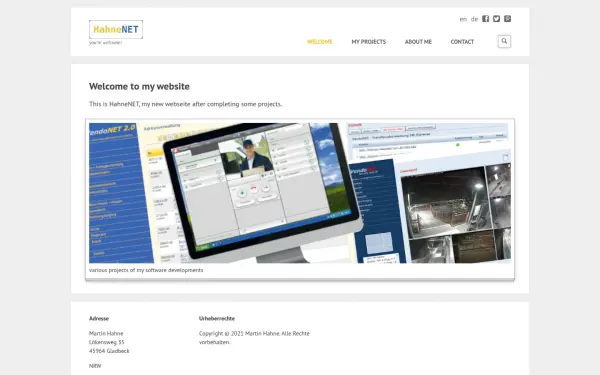Click the search magnifier button
Viewport: 600px width, 375px height.
(504, 41)
